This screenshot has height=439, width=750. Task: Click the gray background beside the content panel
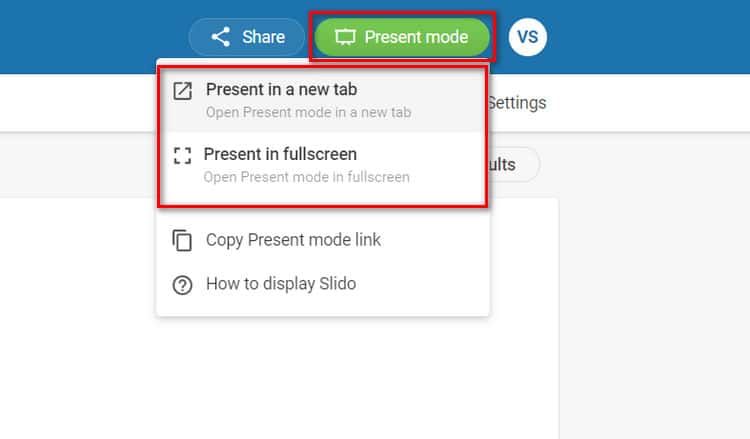pyautogui.click(x=650, y=300)
